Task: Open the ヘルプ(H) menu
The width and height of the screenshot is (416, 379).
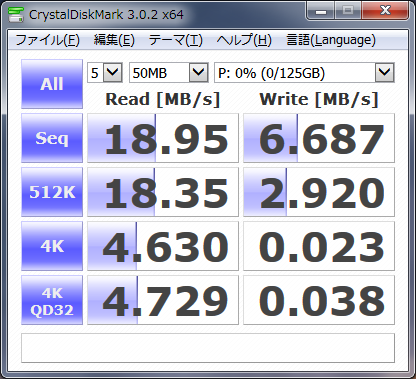Action: (x=244, y=40)
